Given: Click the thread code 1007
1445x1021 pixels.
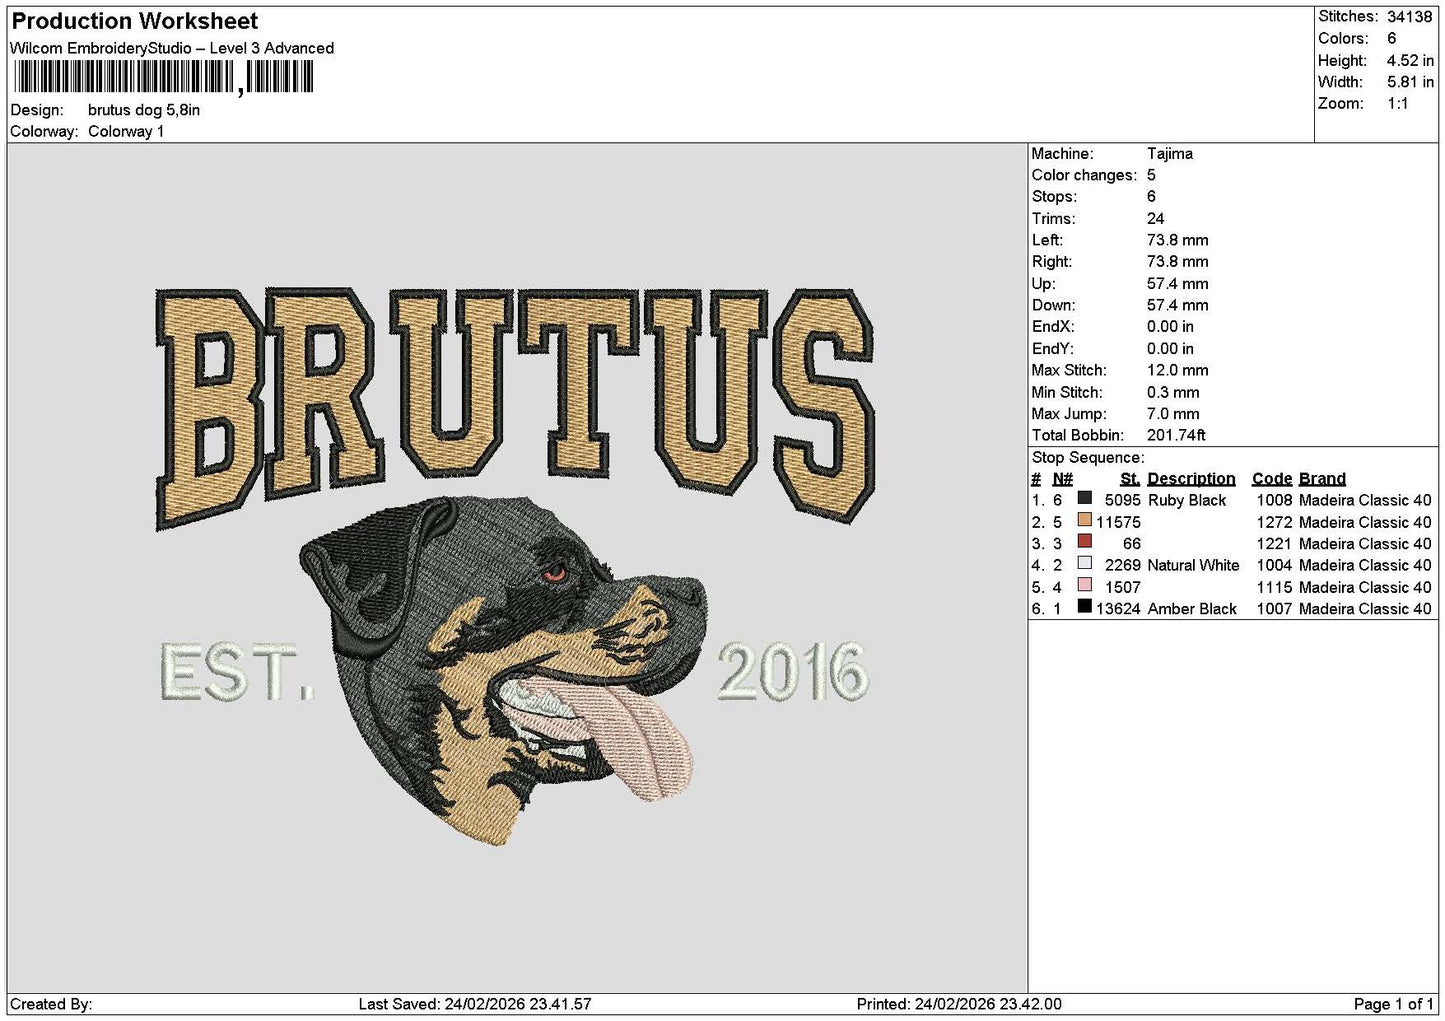Looking at the screenshot, I should [x=1274, y=609].
